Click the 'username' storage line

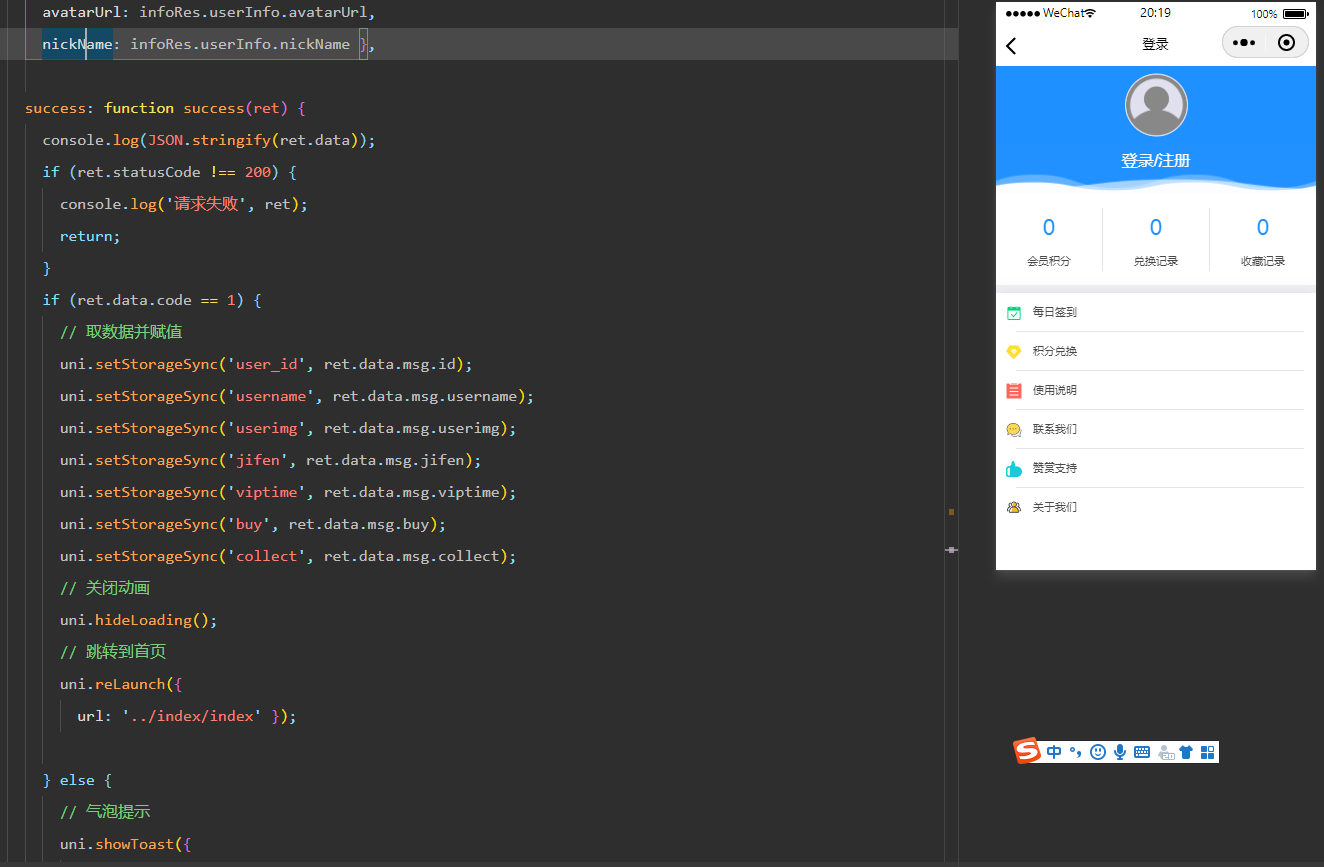[x=297, y=396]
